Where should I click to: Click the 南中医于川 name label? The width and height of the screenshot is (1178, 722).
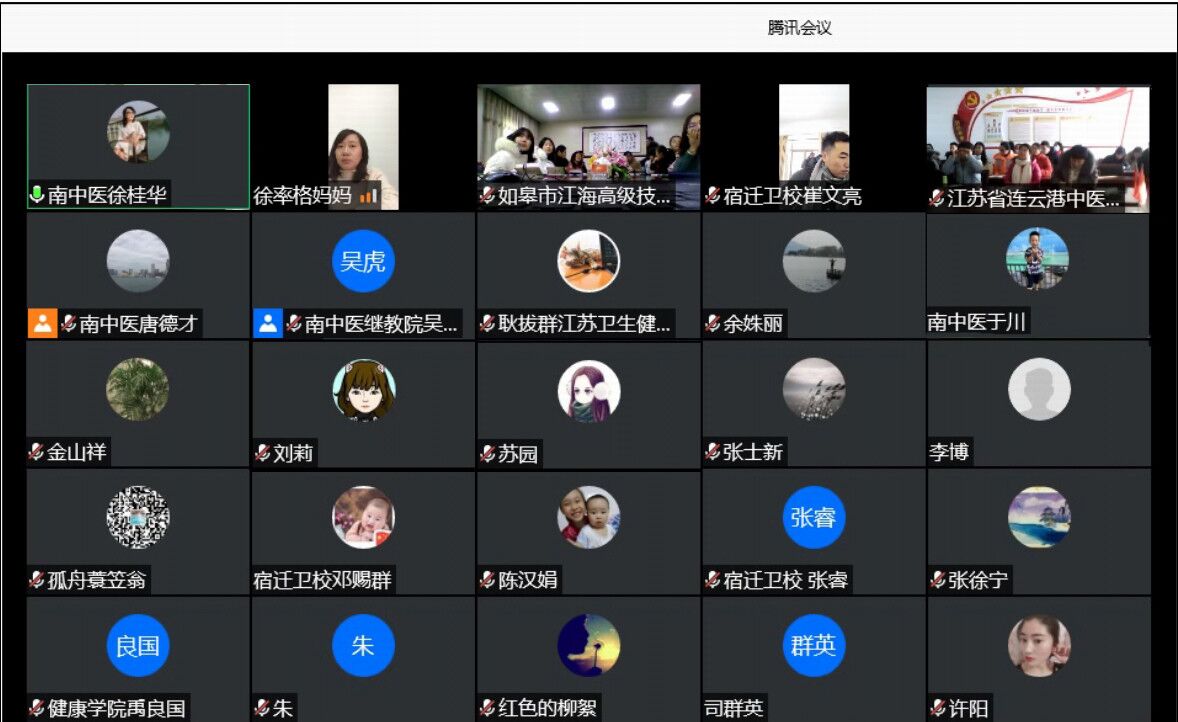(x=976, y=322)
